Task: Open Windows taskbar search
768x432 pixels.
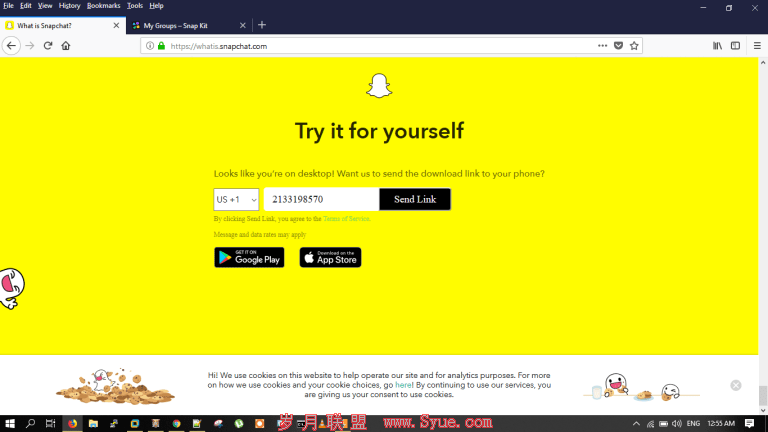Action: [x=30, y=424]
